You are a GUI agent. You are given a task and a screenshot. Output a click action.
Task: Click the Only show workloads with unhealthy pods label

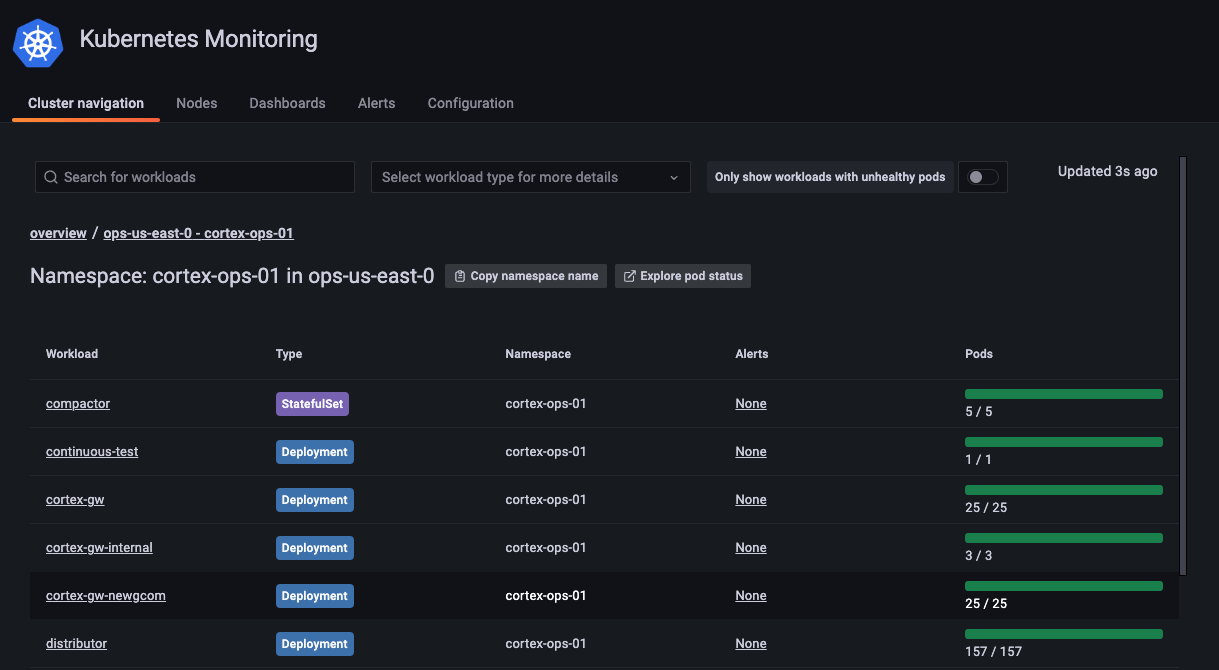(830, 177)
